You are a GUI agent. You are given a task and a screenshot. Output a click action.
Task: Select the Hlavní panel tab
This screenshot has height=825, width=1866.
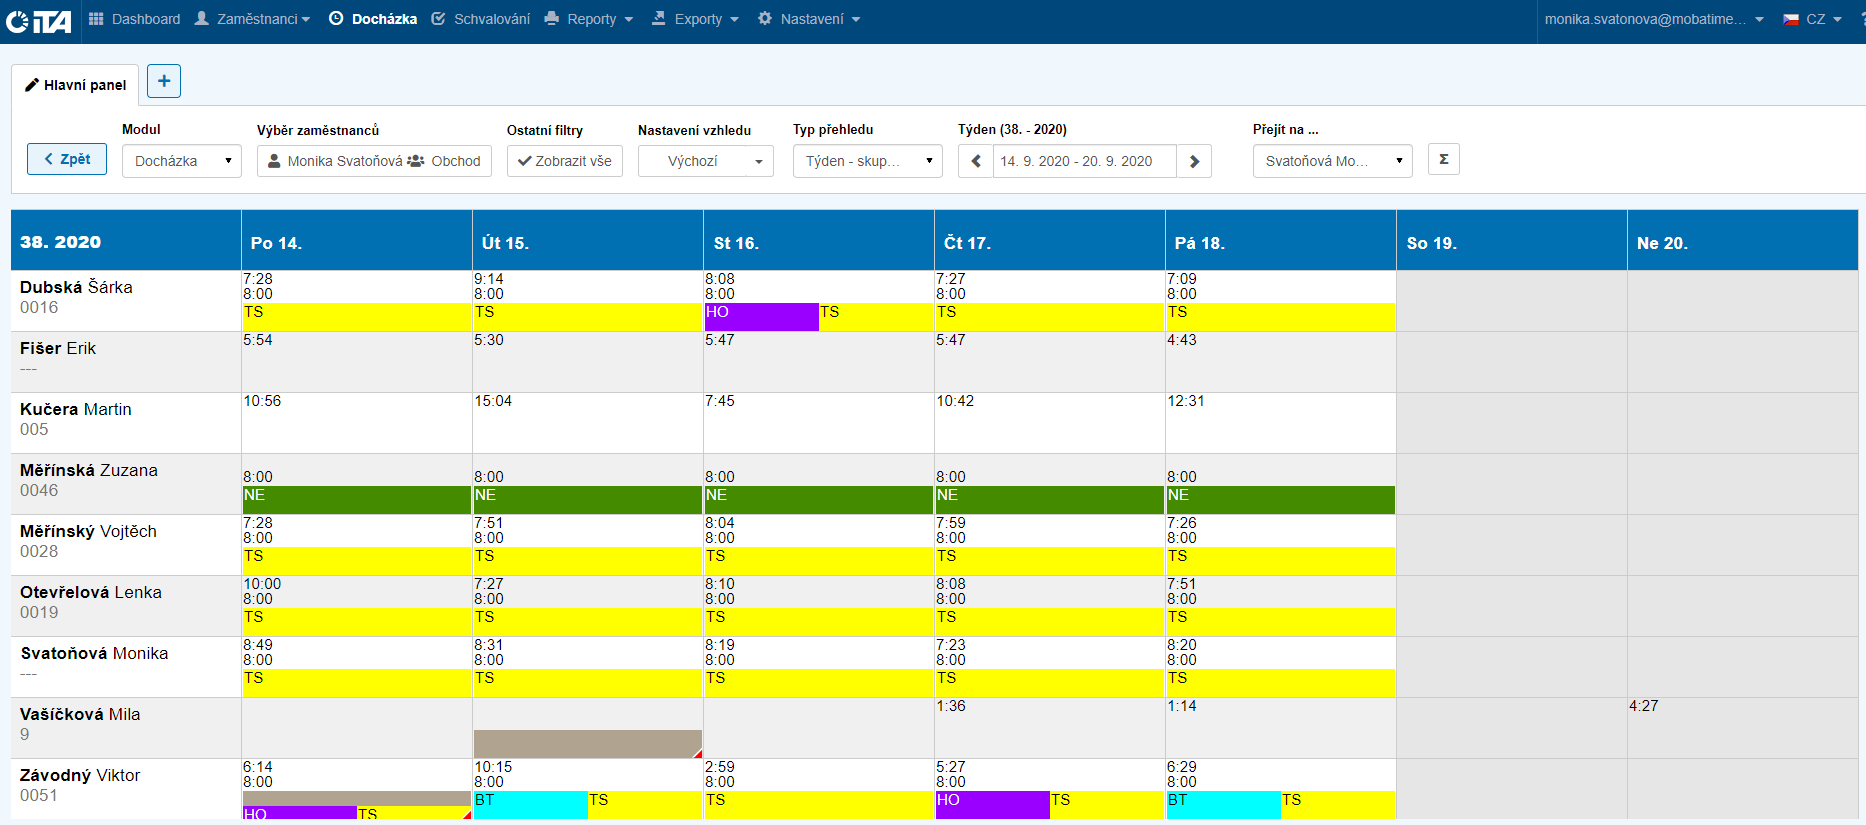click(x=75, y=85)
